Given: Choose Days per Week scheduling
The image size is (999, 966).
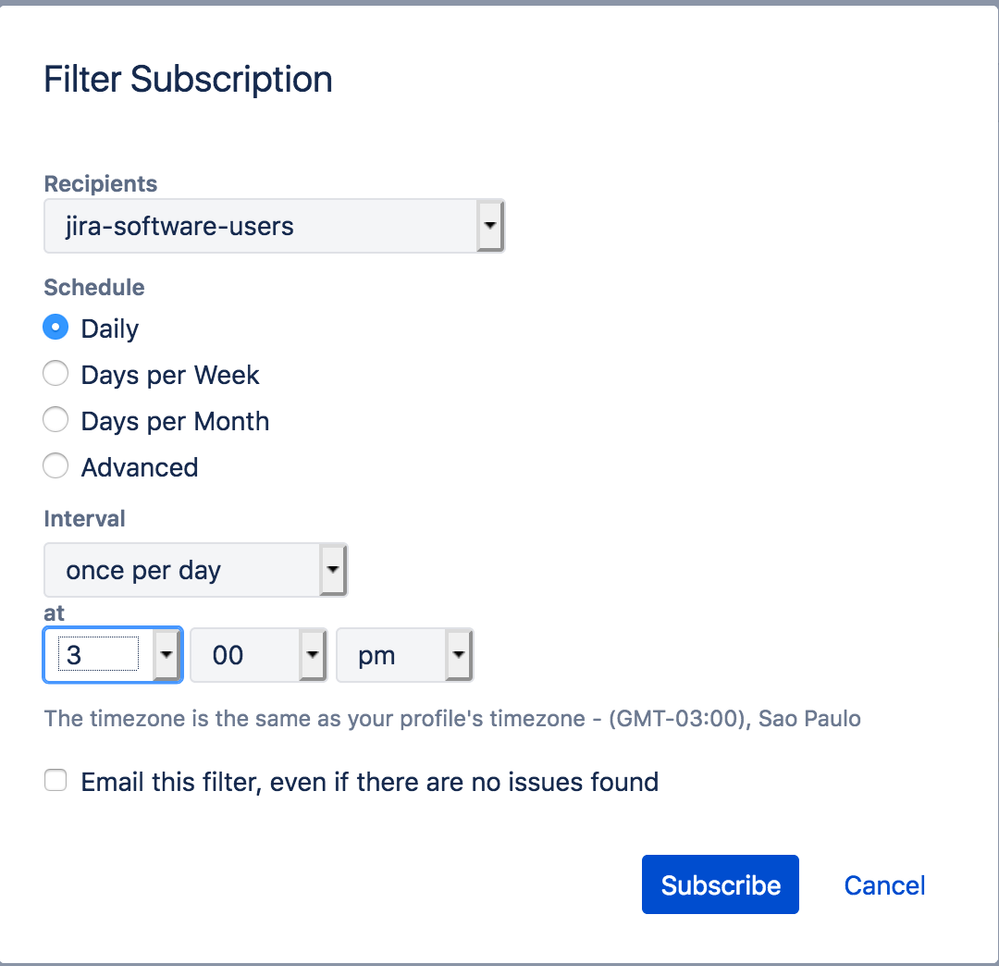Looking at the screenshot, I should pyautogui.click(x=56, y=373).
